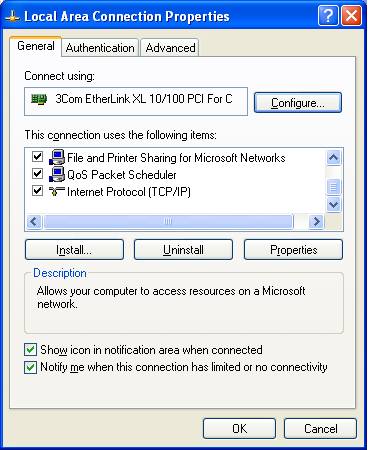Disable Show icon in notification area option
The width and height of the screenshot is (368, 450).
[x=30, y=350]
